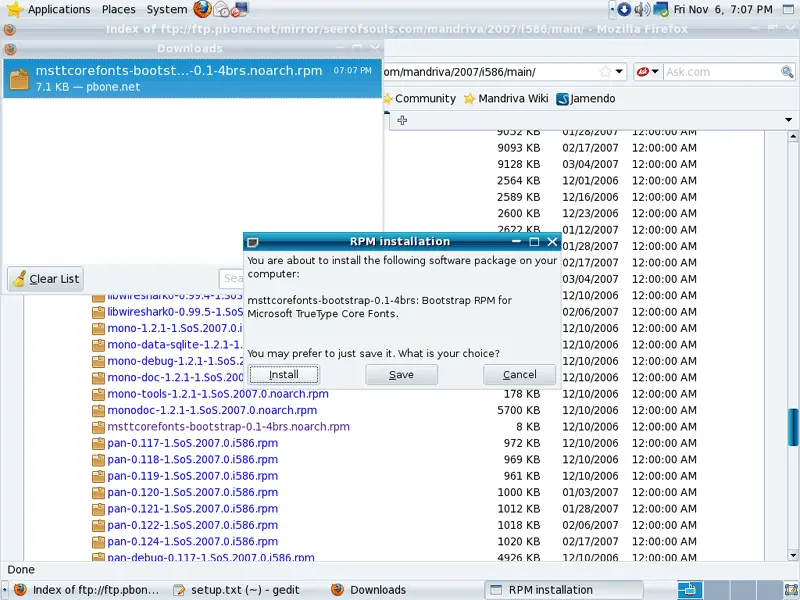
Task: Click Save in RPM installation dialog
Action: tap(402, 374)
